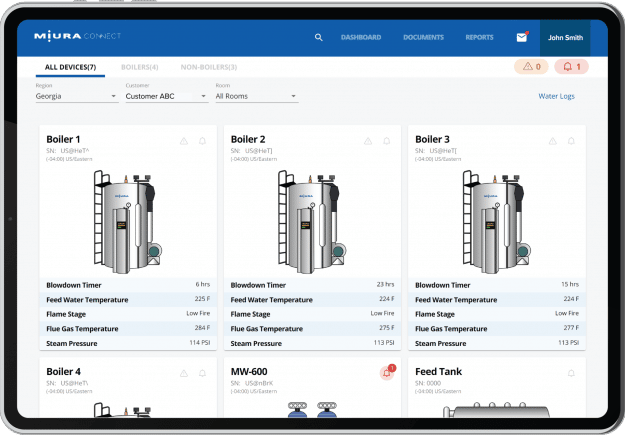Switch to the Boilers(4) tab
This screenshot has width=625, height=435.
click(x=140, y=67)
